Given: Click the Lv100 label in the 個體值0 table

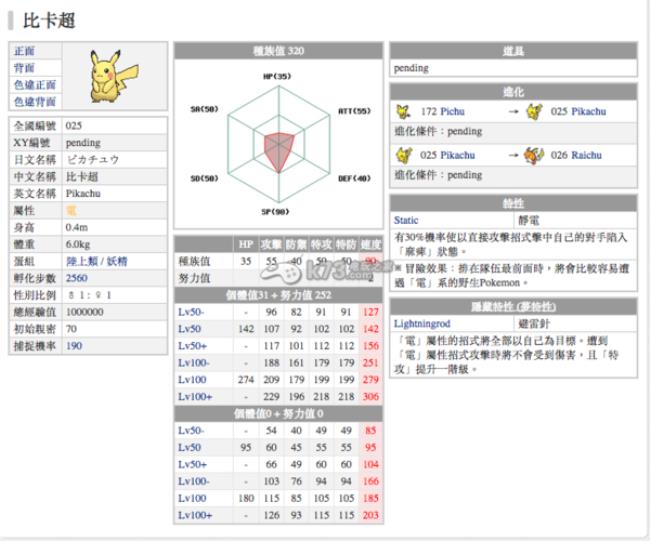Looking at the screenshot, I should (x=192, y=498).
